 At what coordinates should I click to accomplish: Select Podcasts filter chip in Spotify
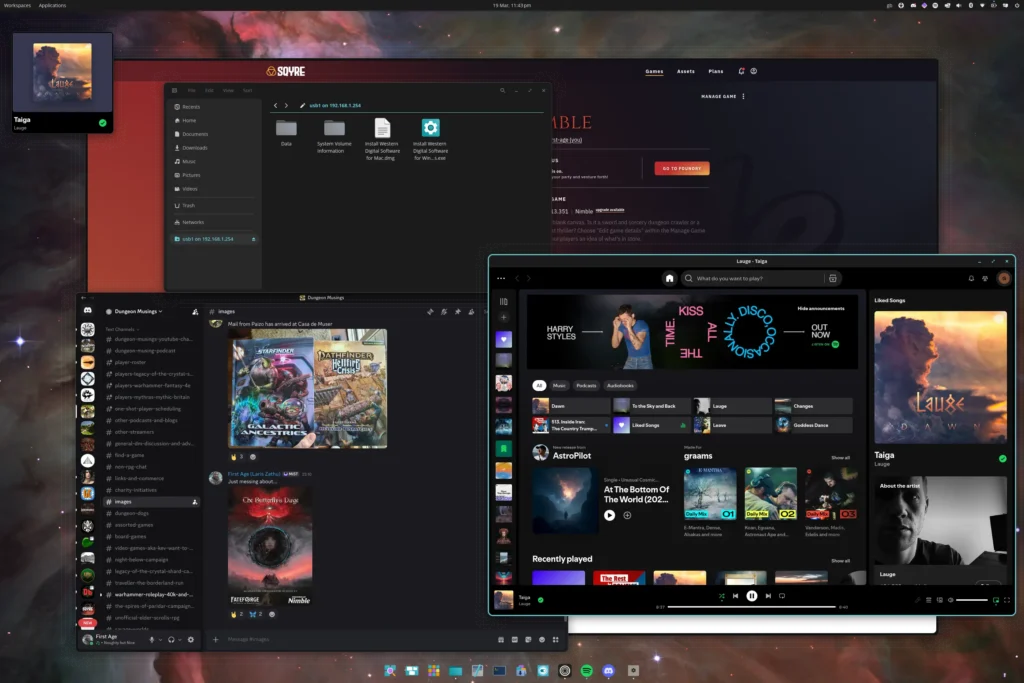point(587,385)
